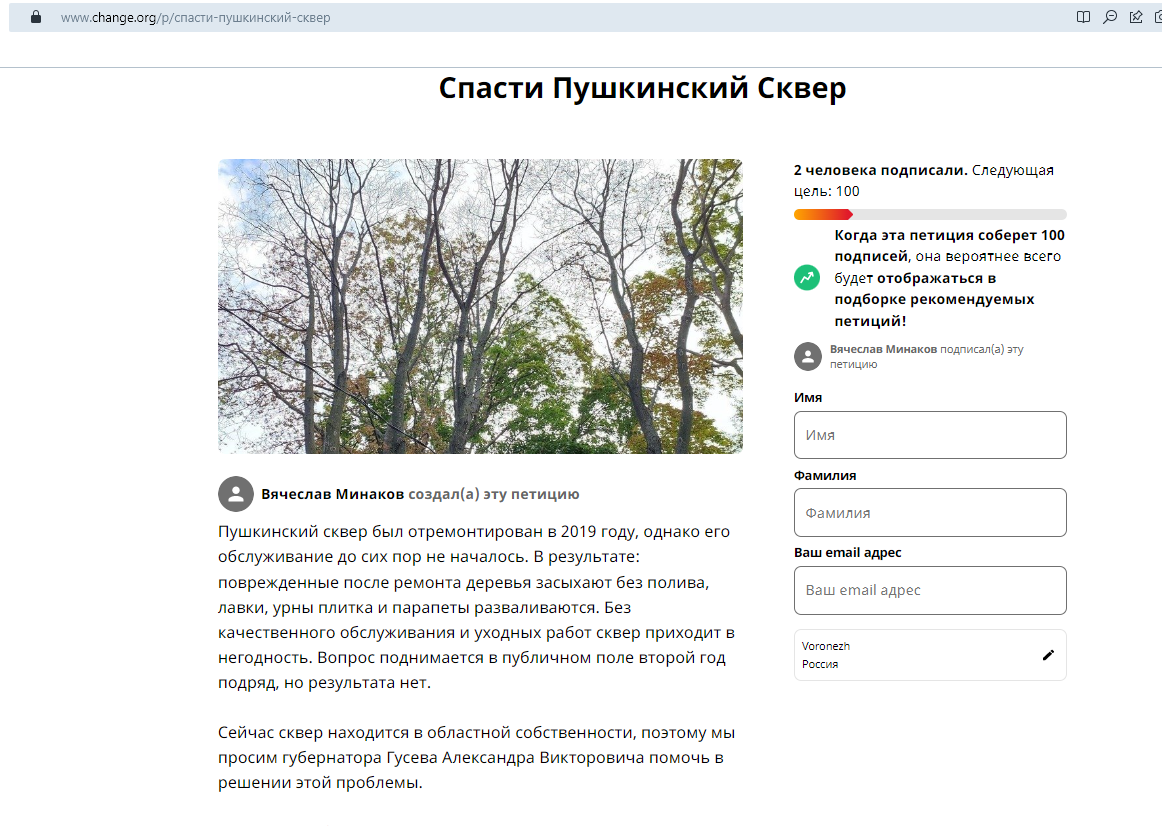Click Вячеслав Минаков avatar beside signature notice

(808, 356)
